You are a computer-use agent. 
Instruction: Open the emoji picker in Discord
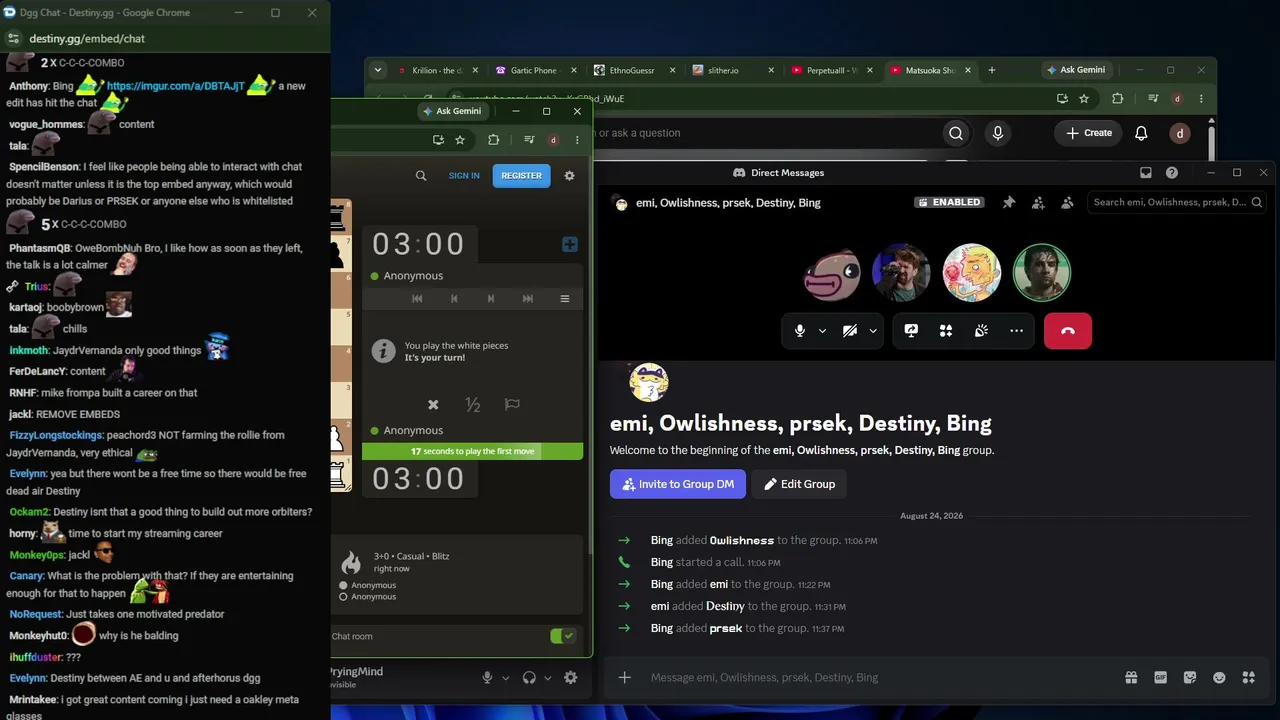1219,677
